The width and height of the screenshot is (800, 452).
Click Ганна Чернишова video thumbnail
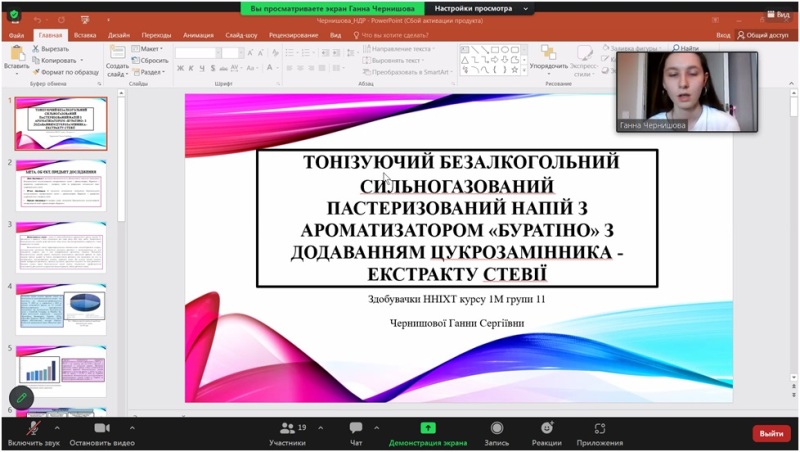tap(687, 92)
